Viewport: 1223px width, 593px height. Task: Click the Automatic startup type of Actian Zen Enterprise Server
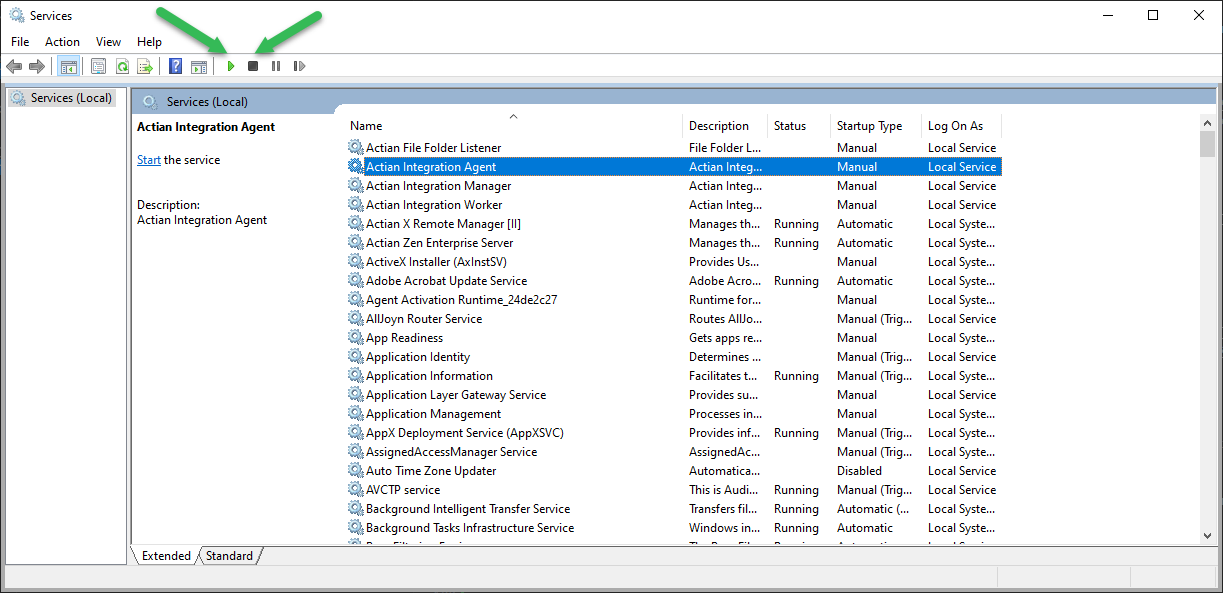coord(865,243)
